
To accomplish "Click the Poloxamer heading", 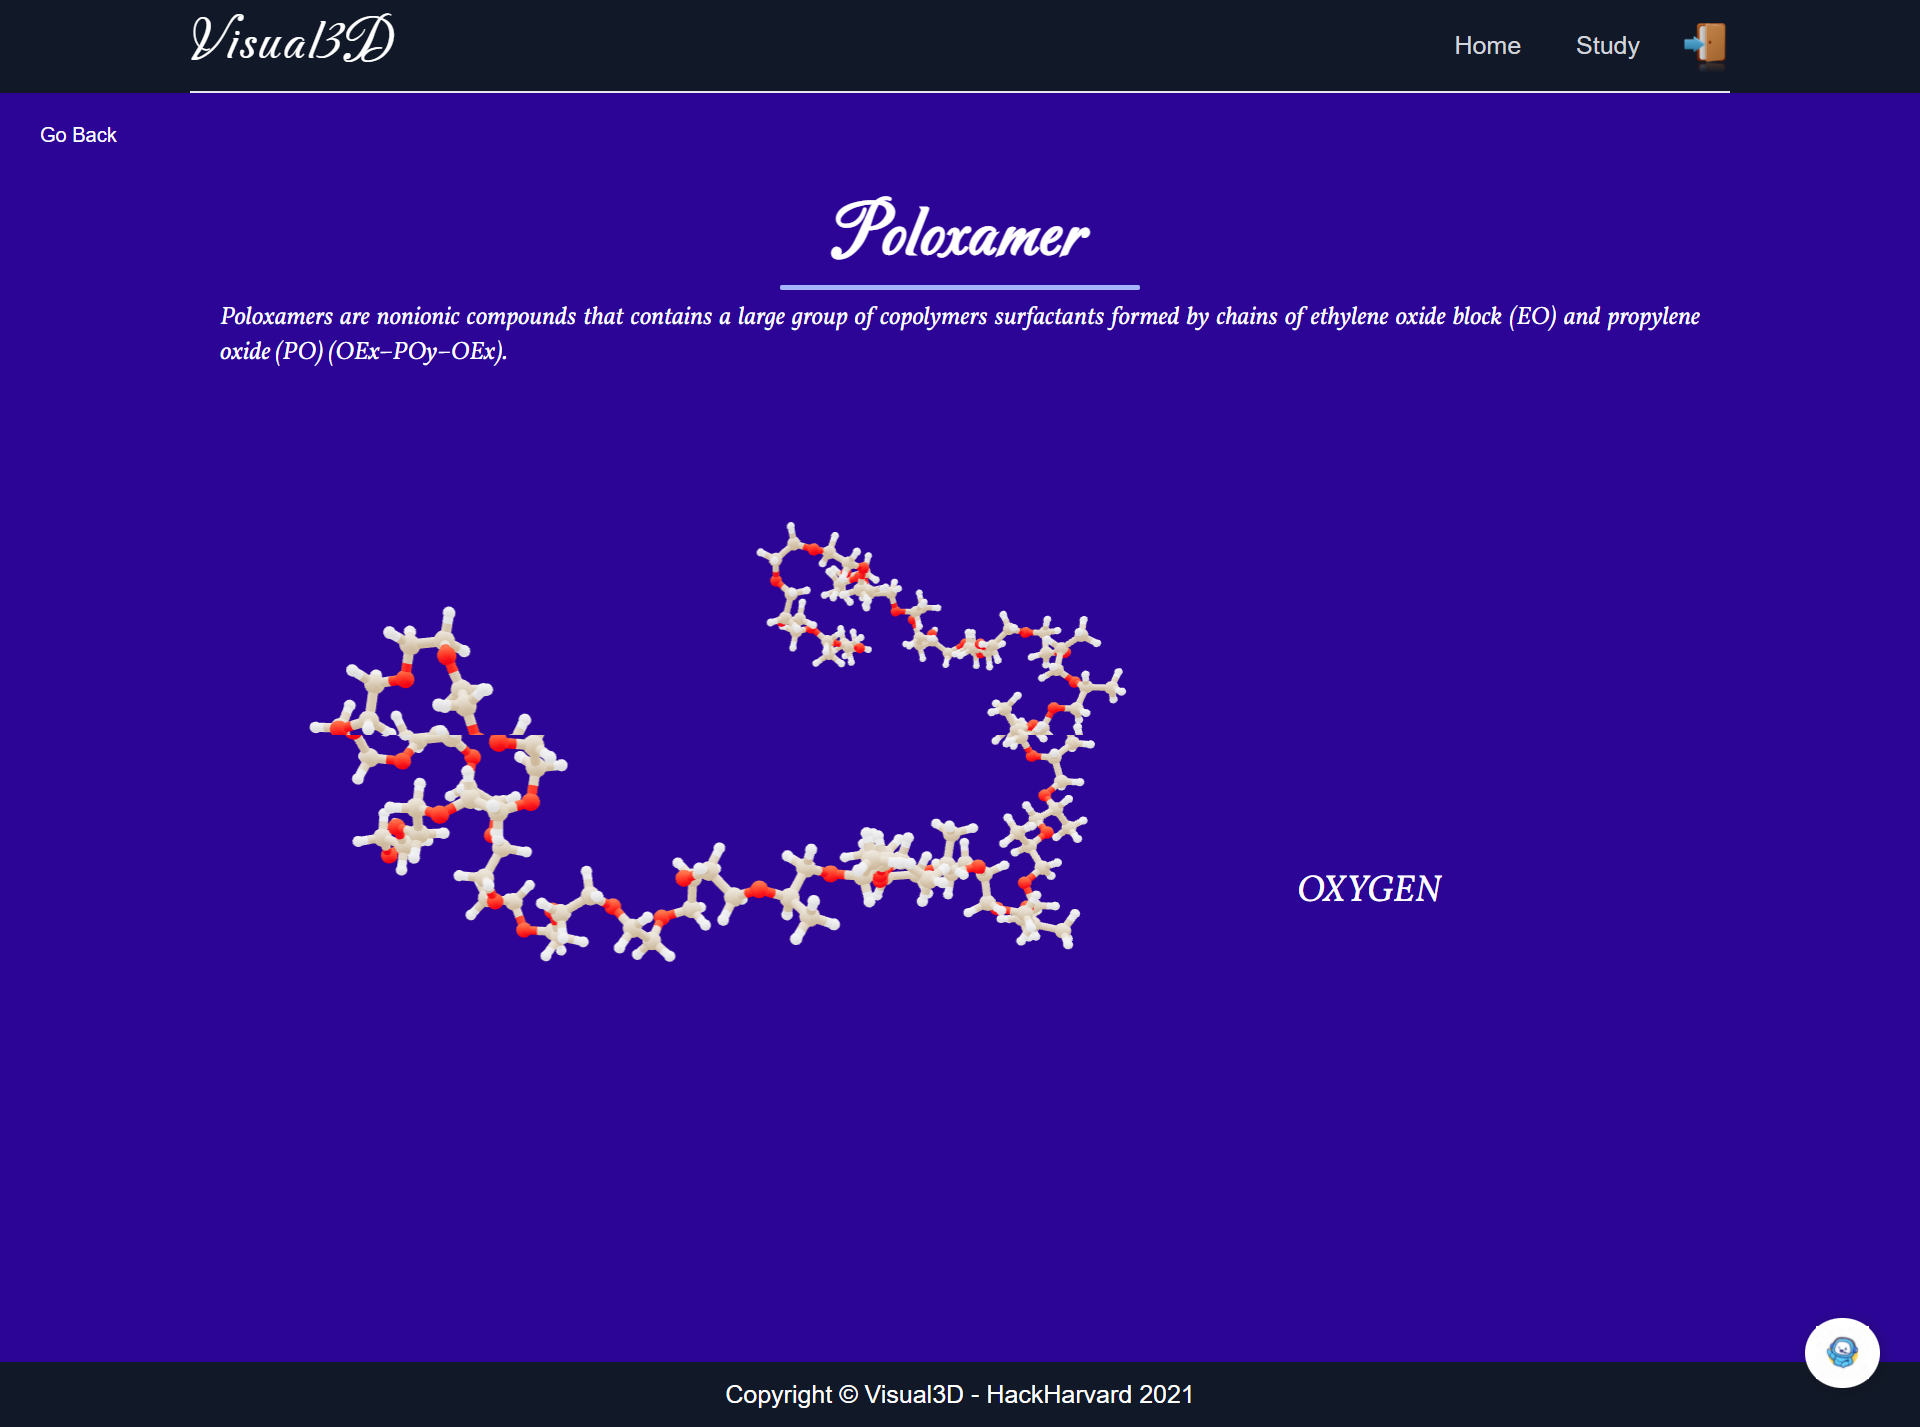I will tap(959, 232).
